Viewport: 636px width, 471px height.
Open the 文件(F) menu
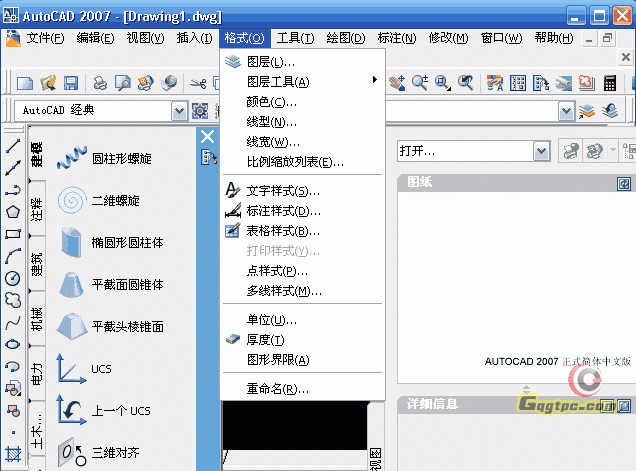[45, 38]
